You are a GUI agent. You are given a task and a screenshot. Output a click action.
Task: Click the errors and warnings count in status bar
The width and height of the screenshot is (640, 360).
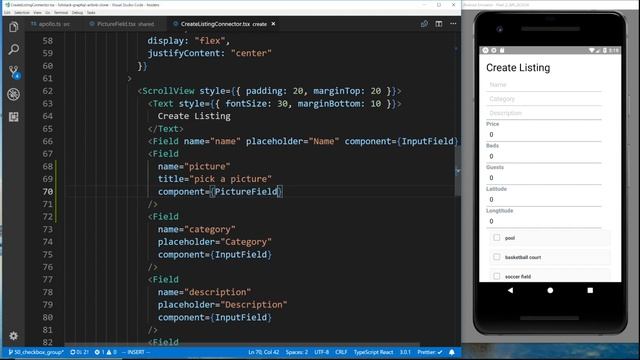coord(106,352)
